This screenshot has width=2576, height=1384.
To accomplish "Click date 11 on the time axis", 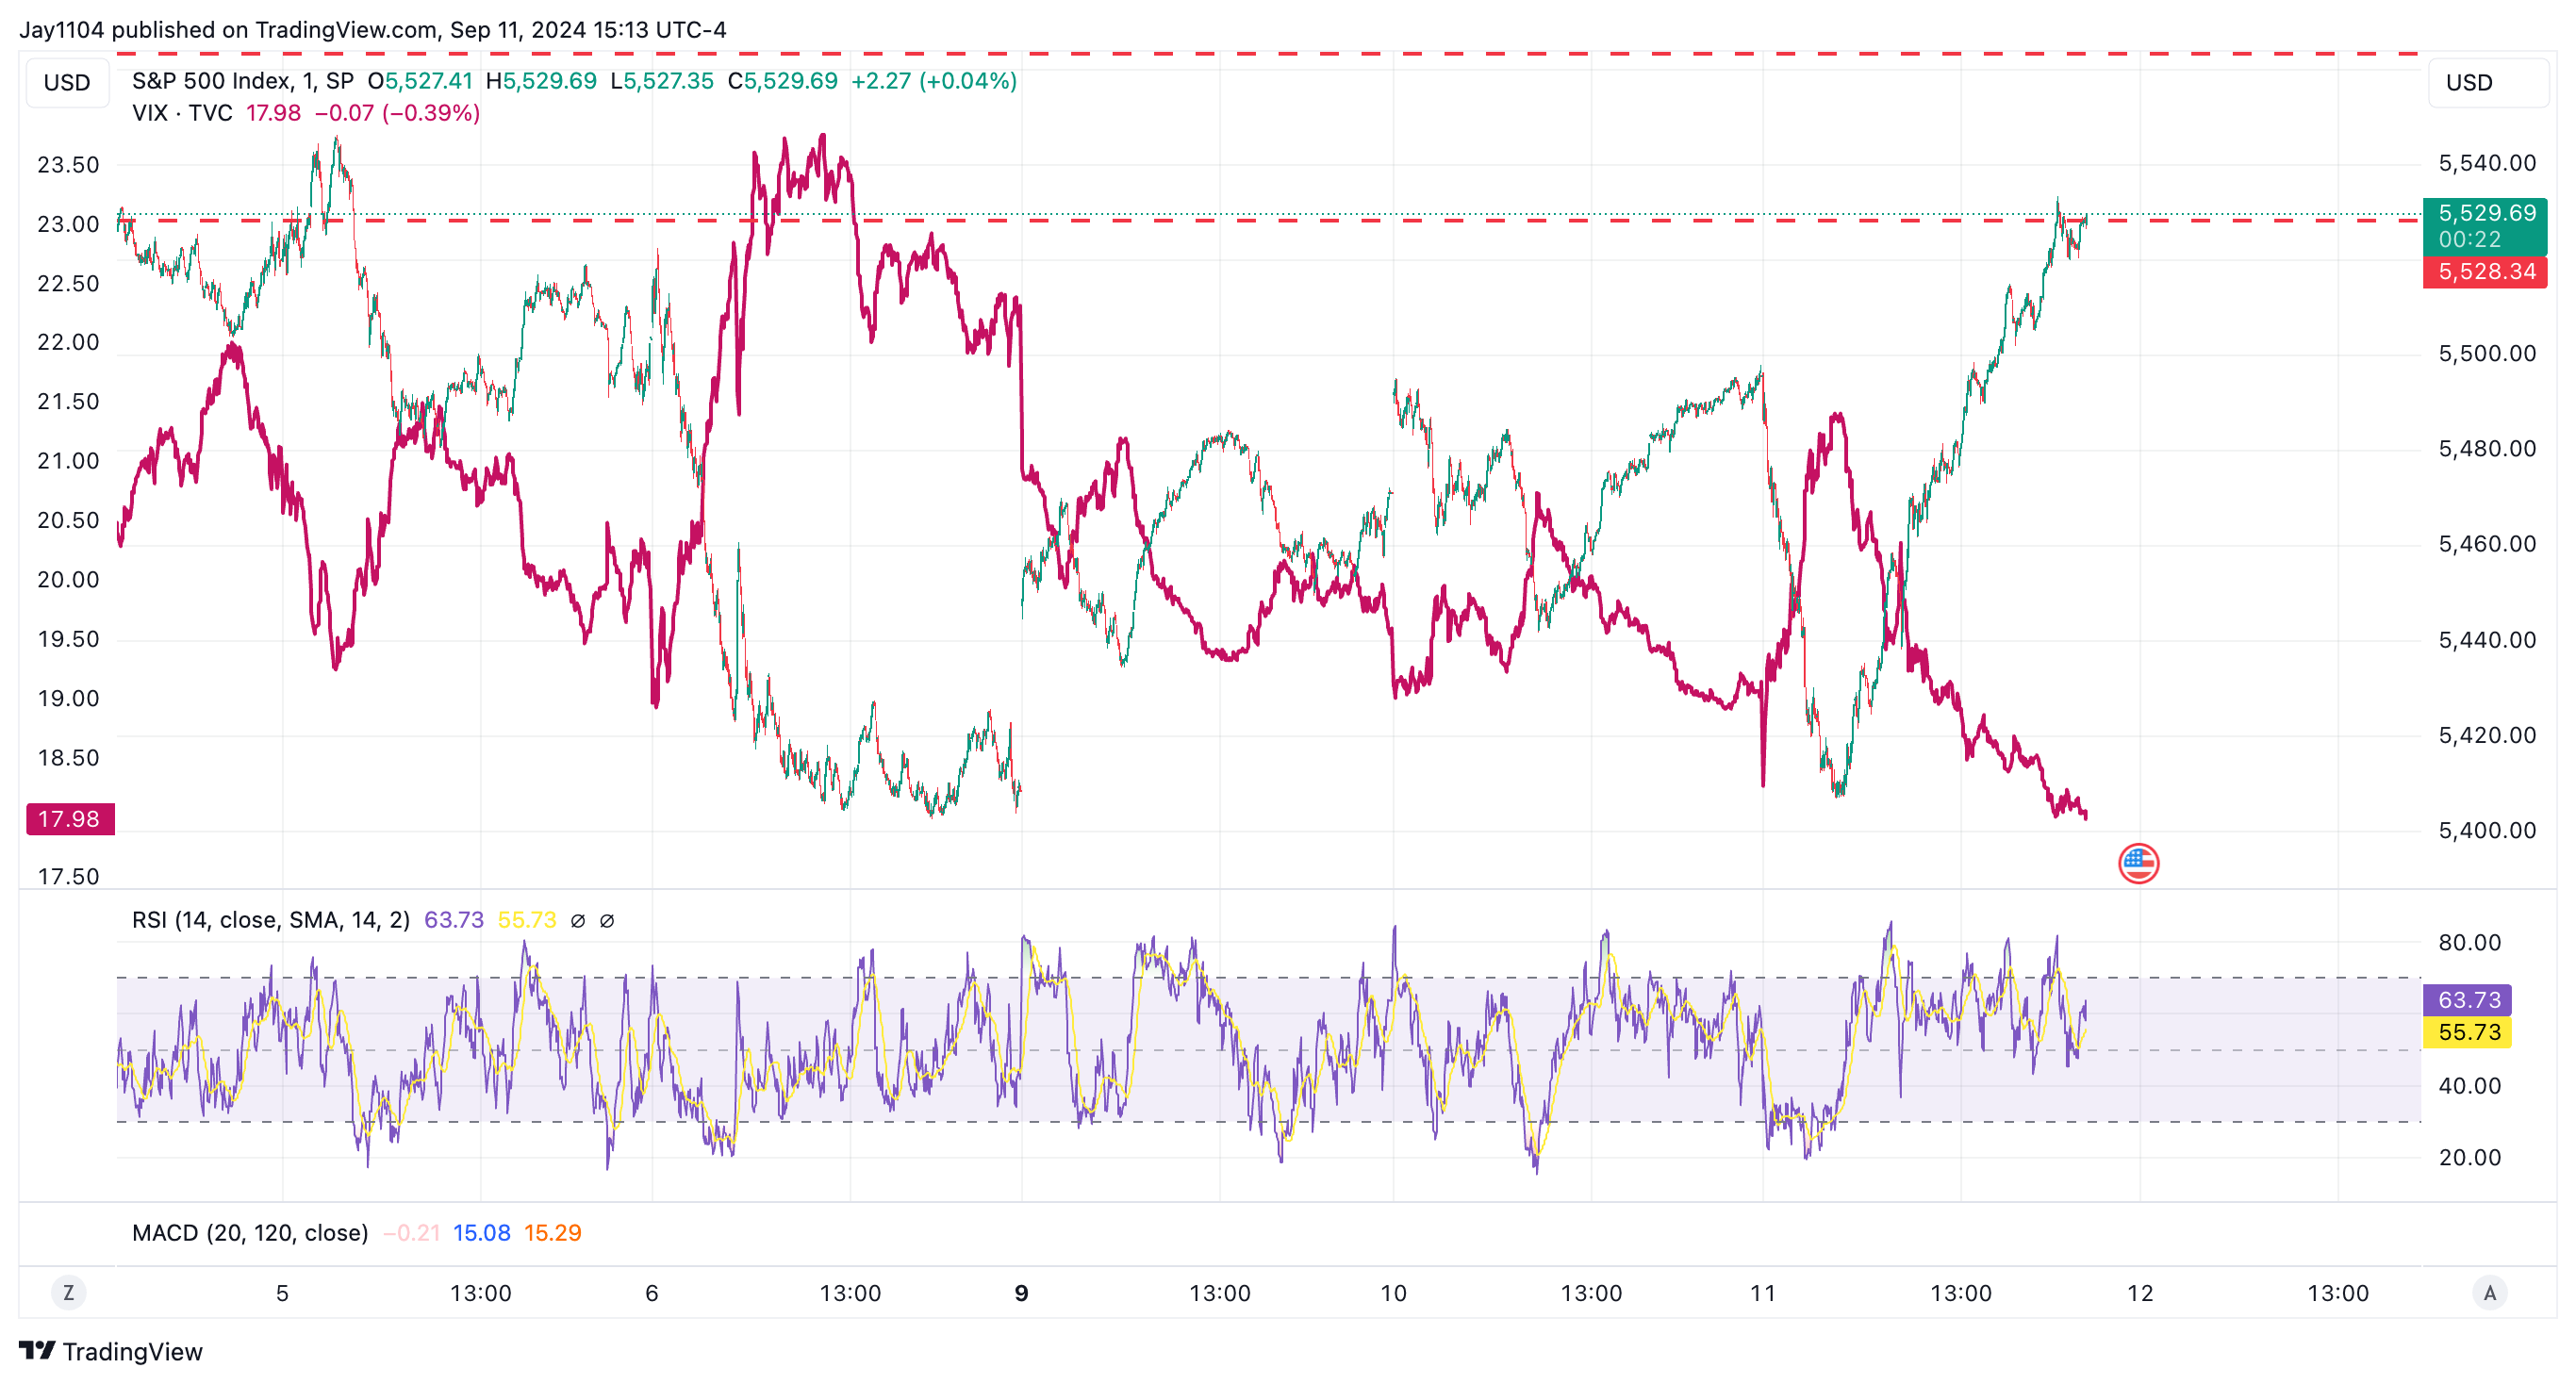I will [1762, 1292].
